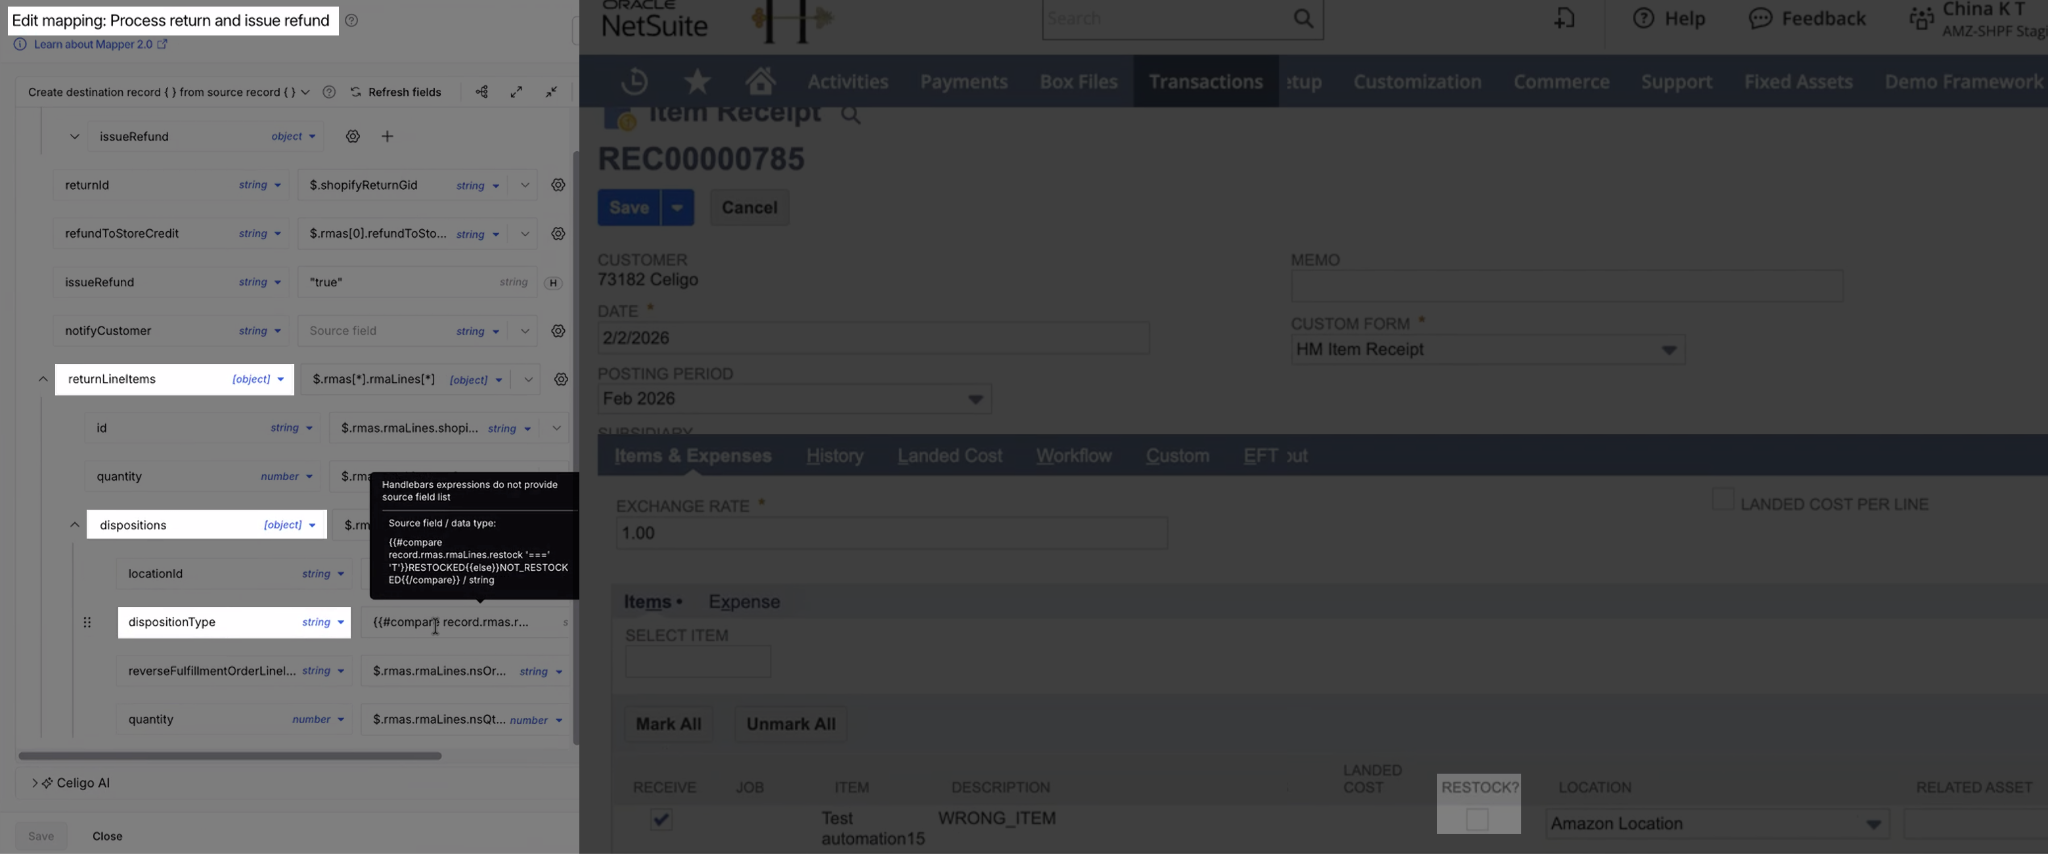This screenshot has width=2048, height=854.
Task: Open settings gear for refundToStoreCredit mapping
Action: [x=558, y=234]
